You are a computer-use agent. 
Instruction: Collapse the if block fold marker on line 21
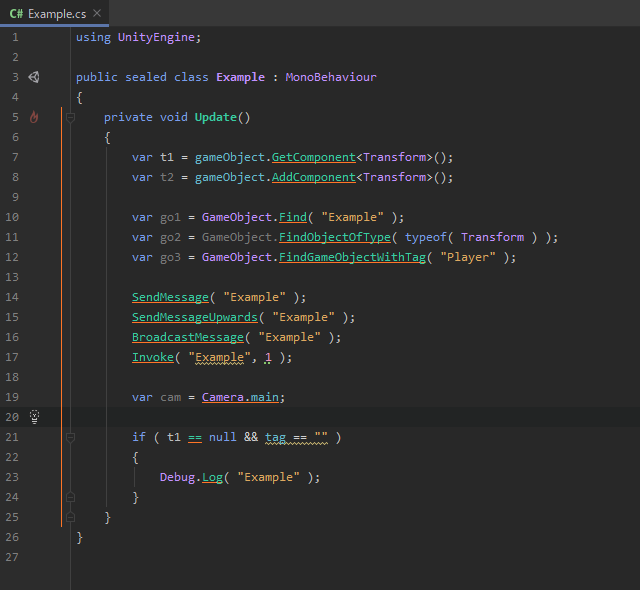coord(70,437)
